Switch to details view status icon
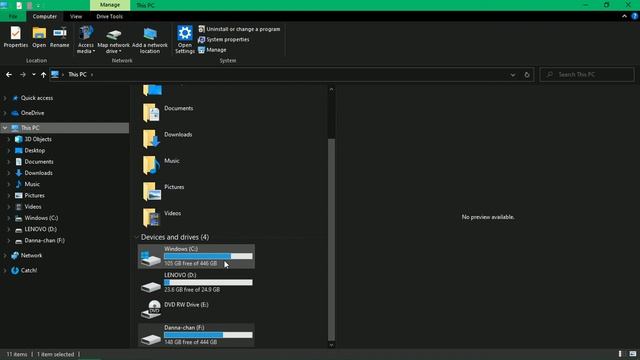640x360 pixels. pos(620,354)
